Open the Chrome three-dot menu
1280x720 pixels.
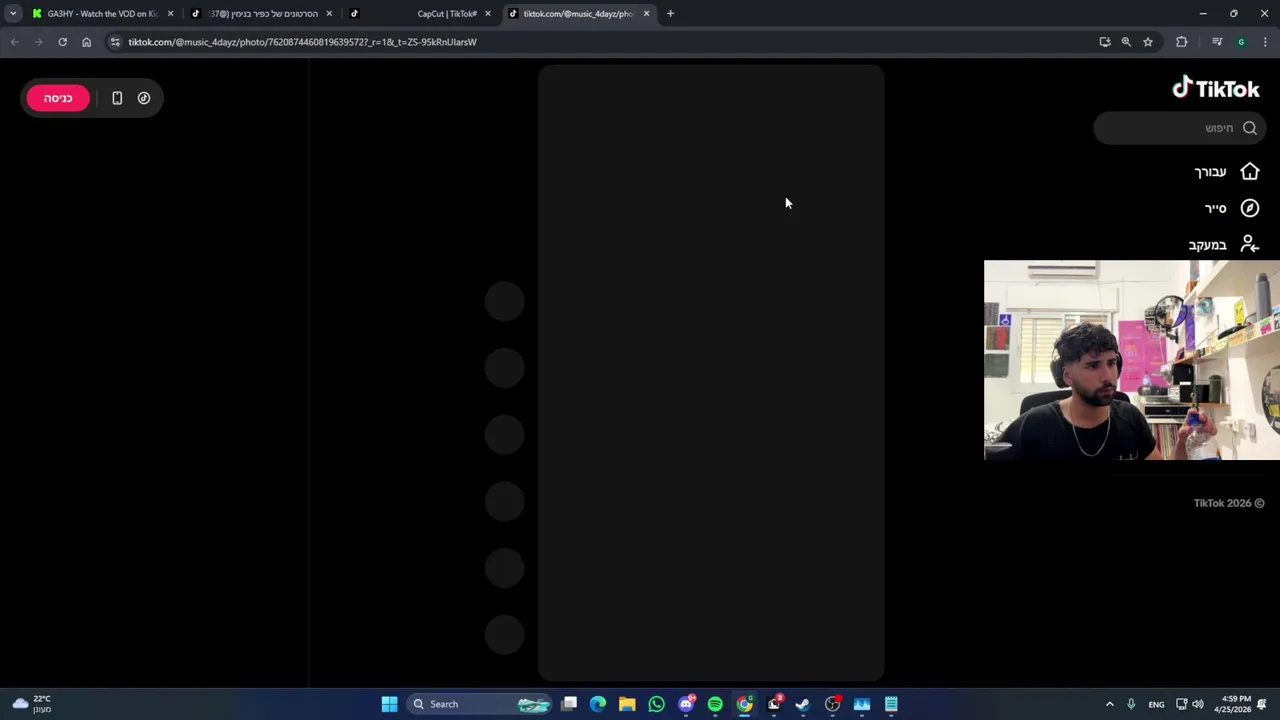[x=1265, y=42]
